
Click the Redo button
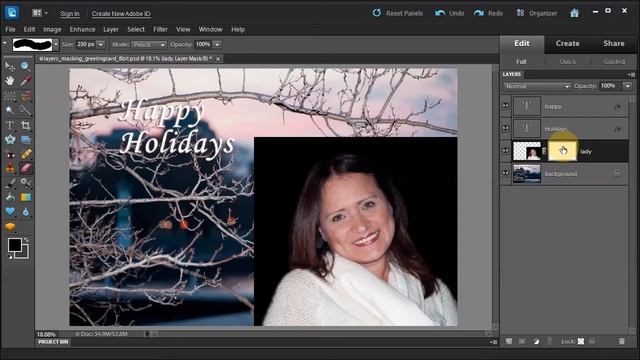(x=488, y=13)
